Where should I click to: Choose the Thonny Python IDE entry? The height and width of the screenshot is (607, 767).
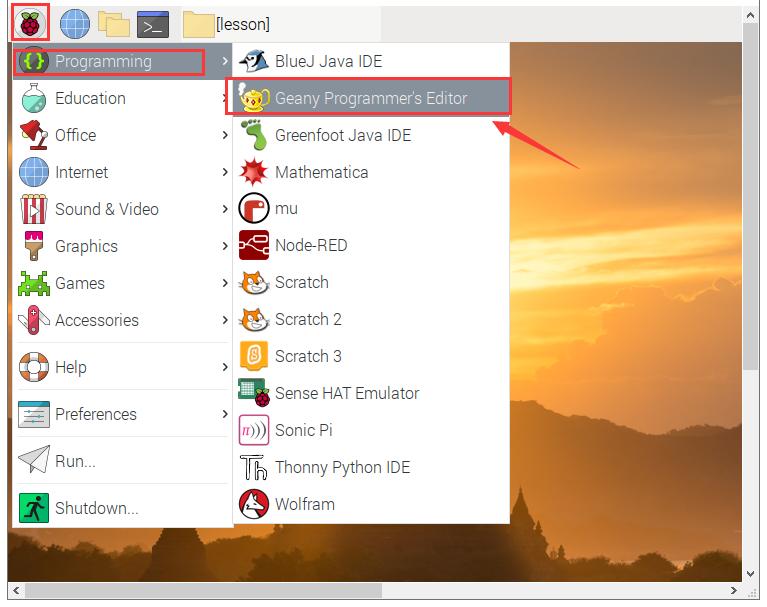[371, 467]
